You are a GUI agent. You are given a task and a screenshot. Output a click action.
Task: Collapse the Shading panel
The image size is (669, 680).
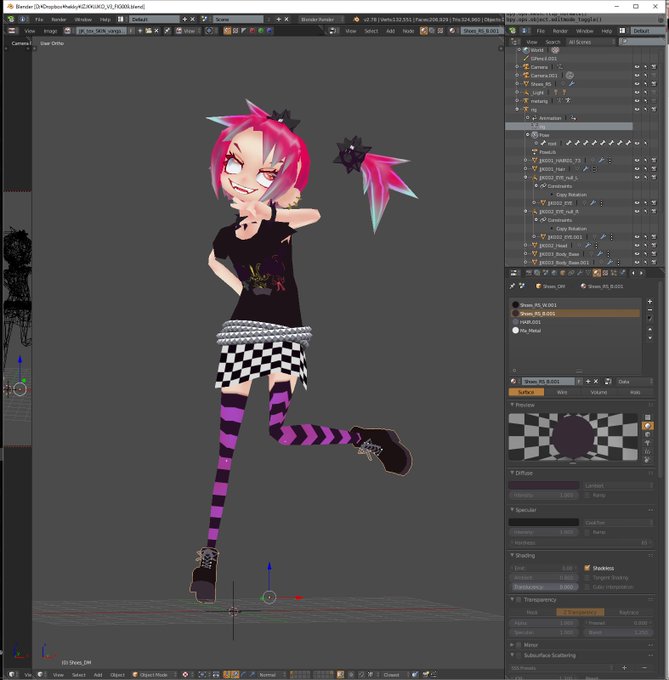(x=512, y=555)
